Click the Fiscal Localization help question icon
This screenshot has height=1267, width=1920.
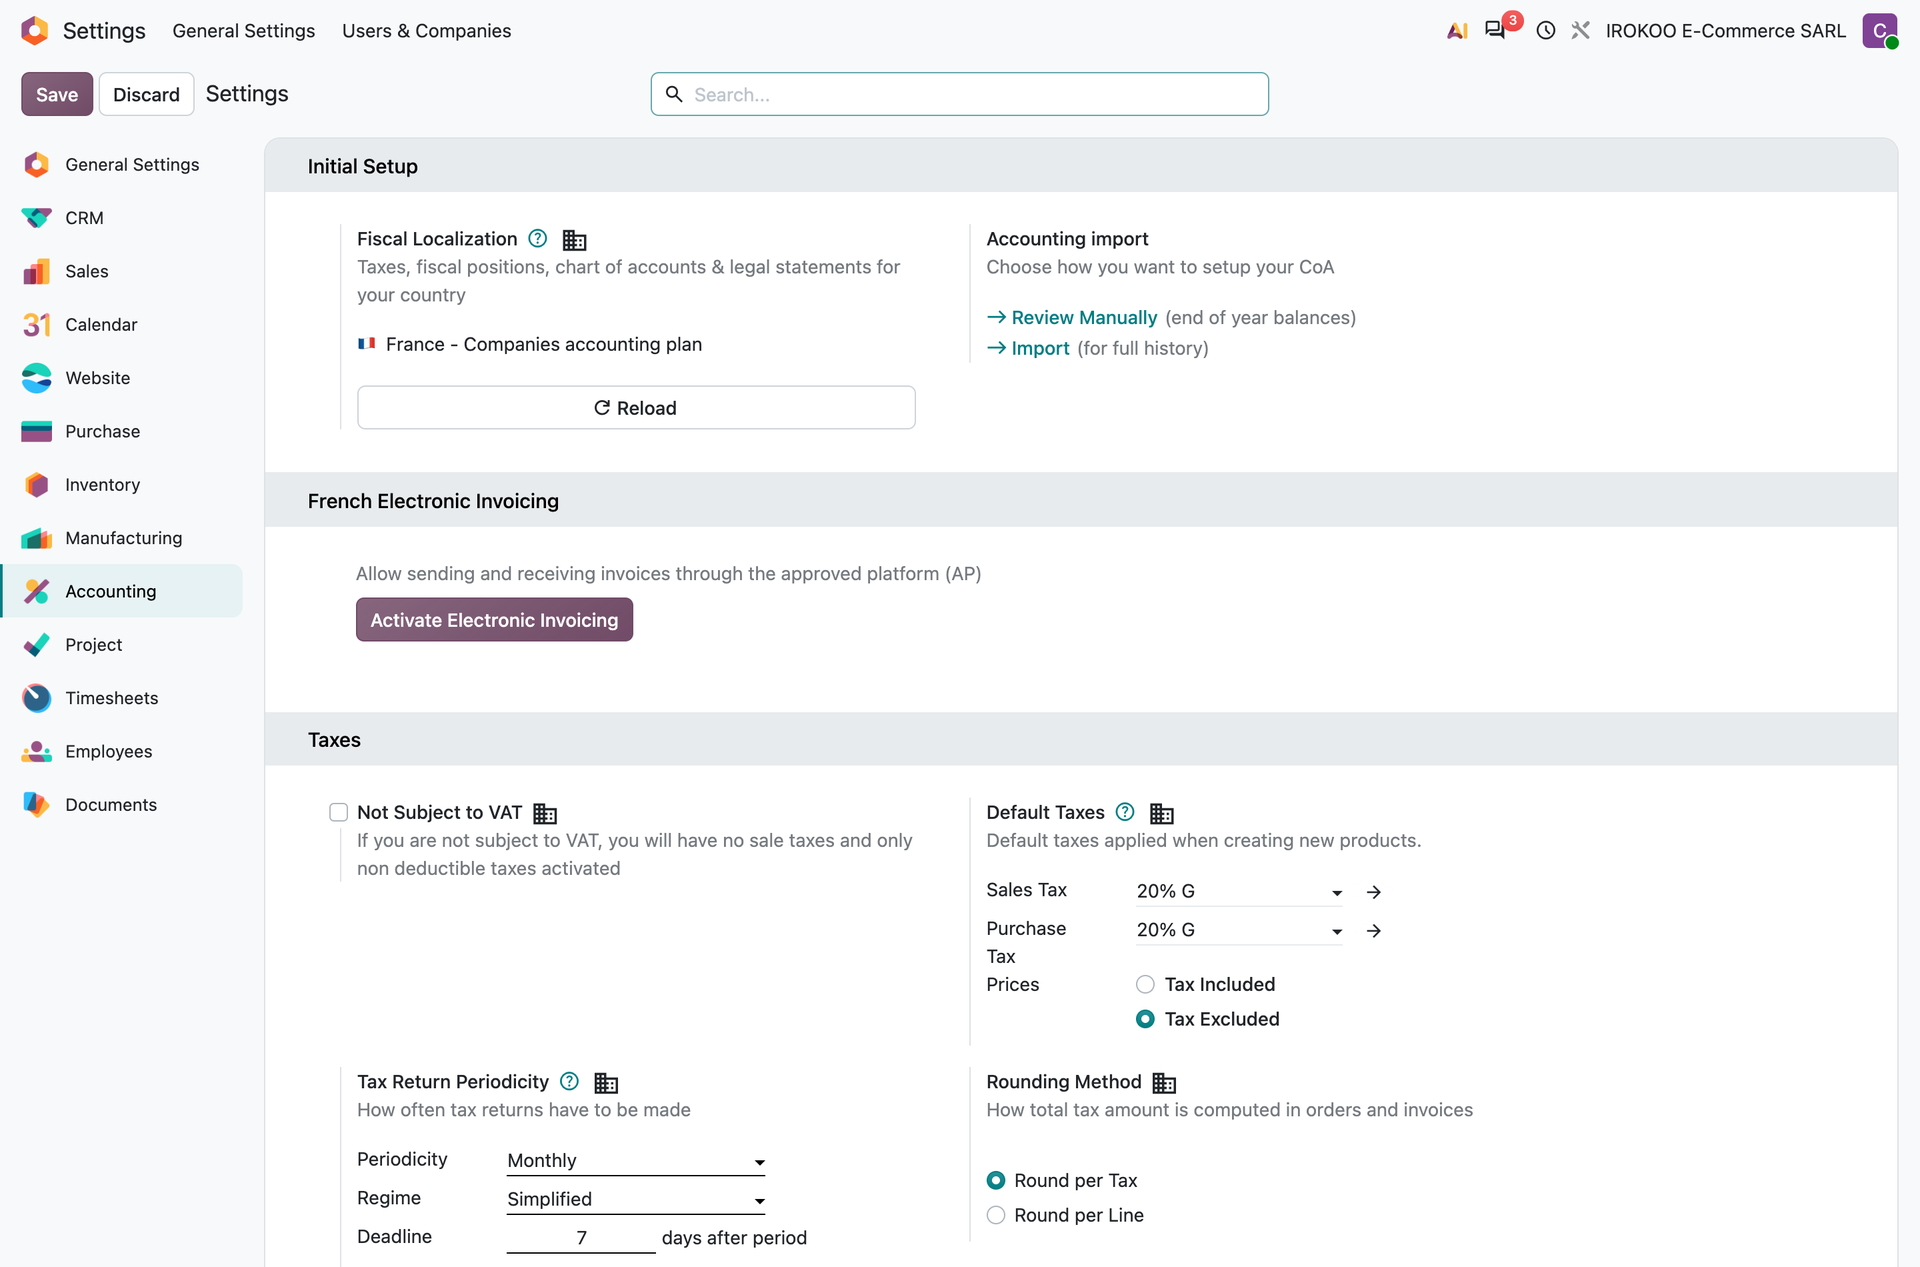coord(538,238)
